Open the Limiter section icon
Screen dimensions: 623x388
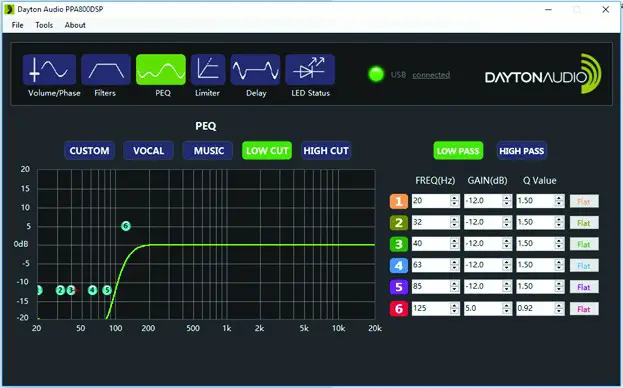tap(208, 69)
